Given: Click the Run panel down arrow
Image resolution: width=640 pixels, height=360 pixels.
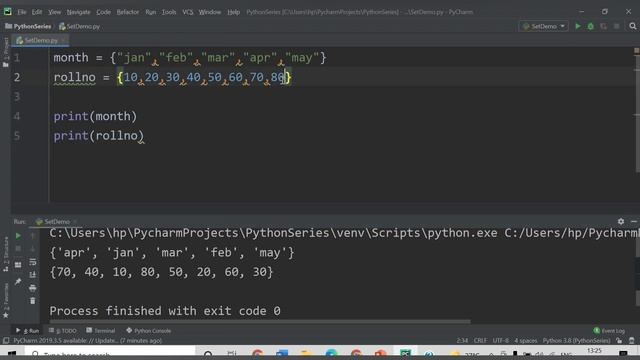Looking at the screenshot, I should click(x=33, y=248).
